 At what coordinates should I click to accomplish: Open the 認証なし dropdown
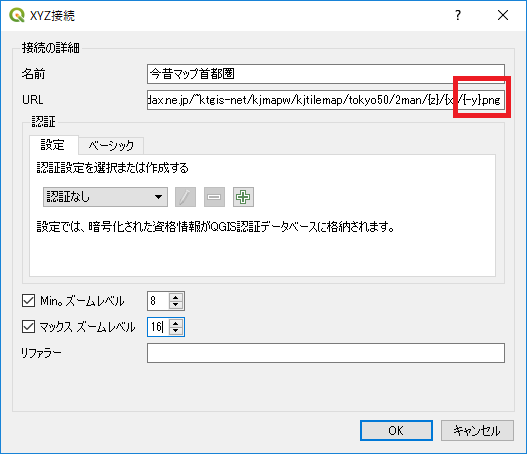click(105, 197)
